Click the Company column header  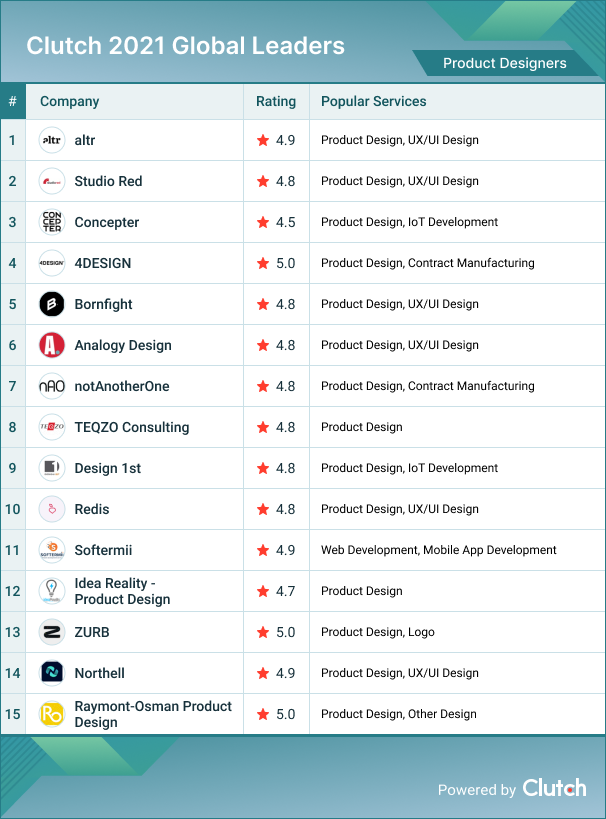click(69, 101)
